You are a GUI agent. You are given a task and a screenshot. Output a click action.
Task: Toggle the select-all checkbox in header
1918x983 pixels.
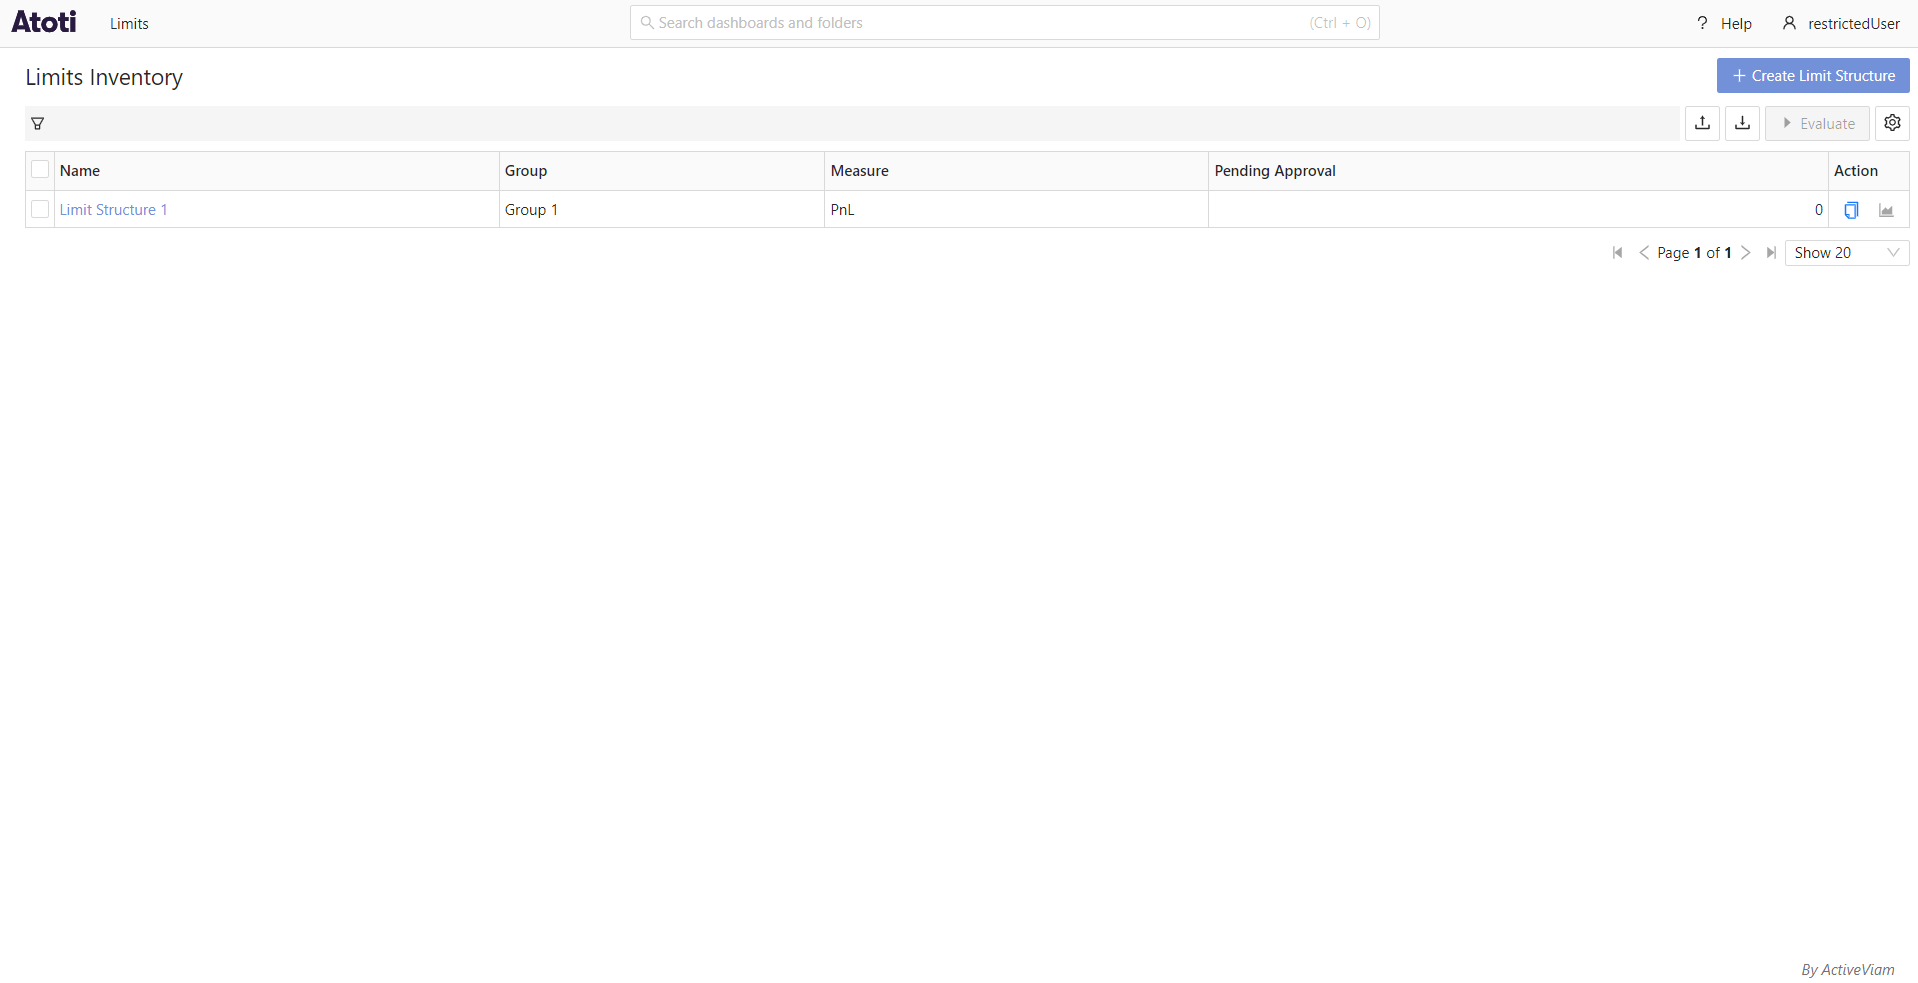tap(40, 169)
